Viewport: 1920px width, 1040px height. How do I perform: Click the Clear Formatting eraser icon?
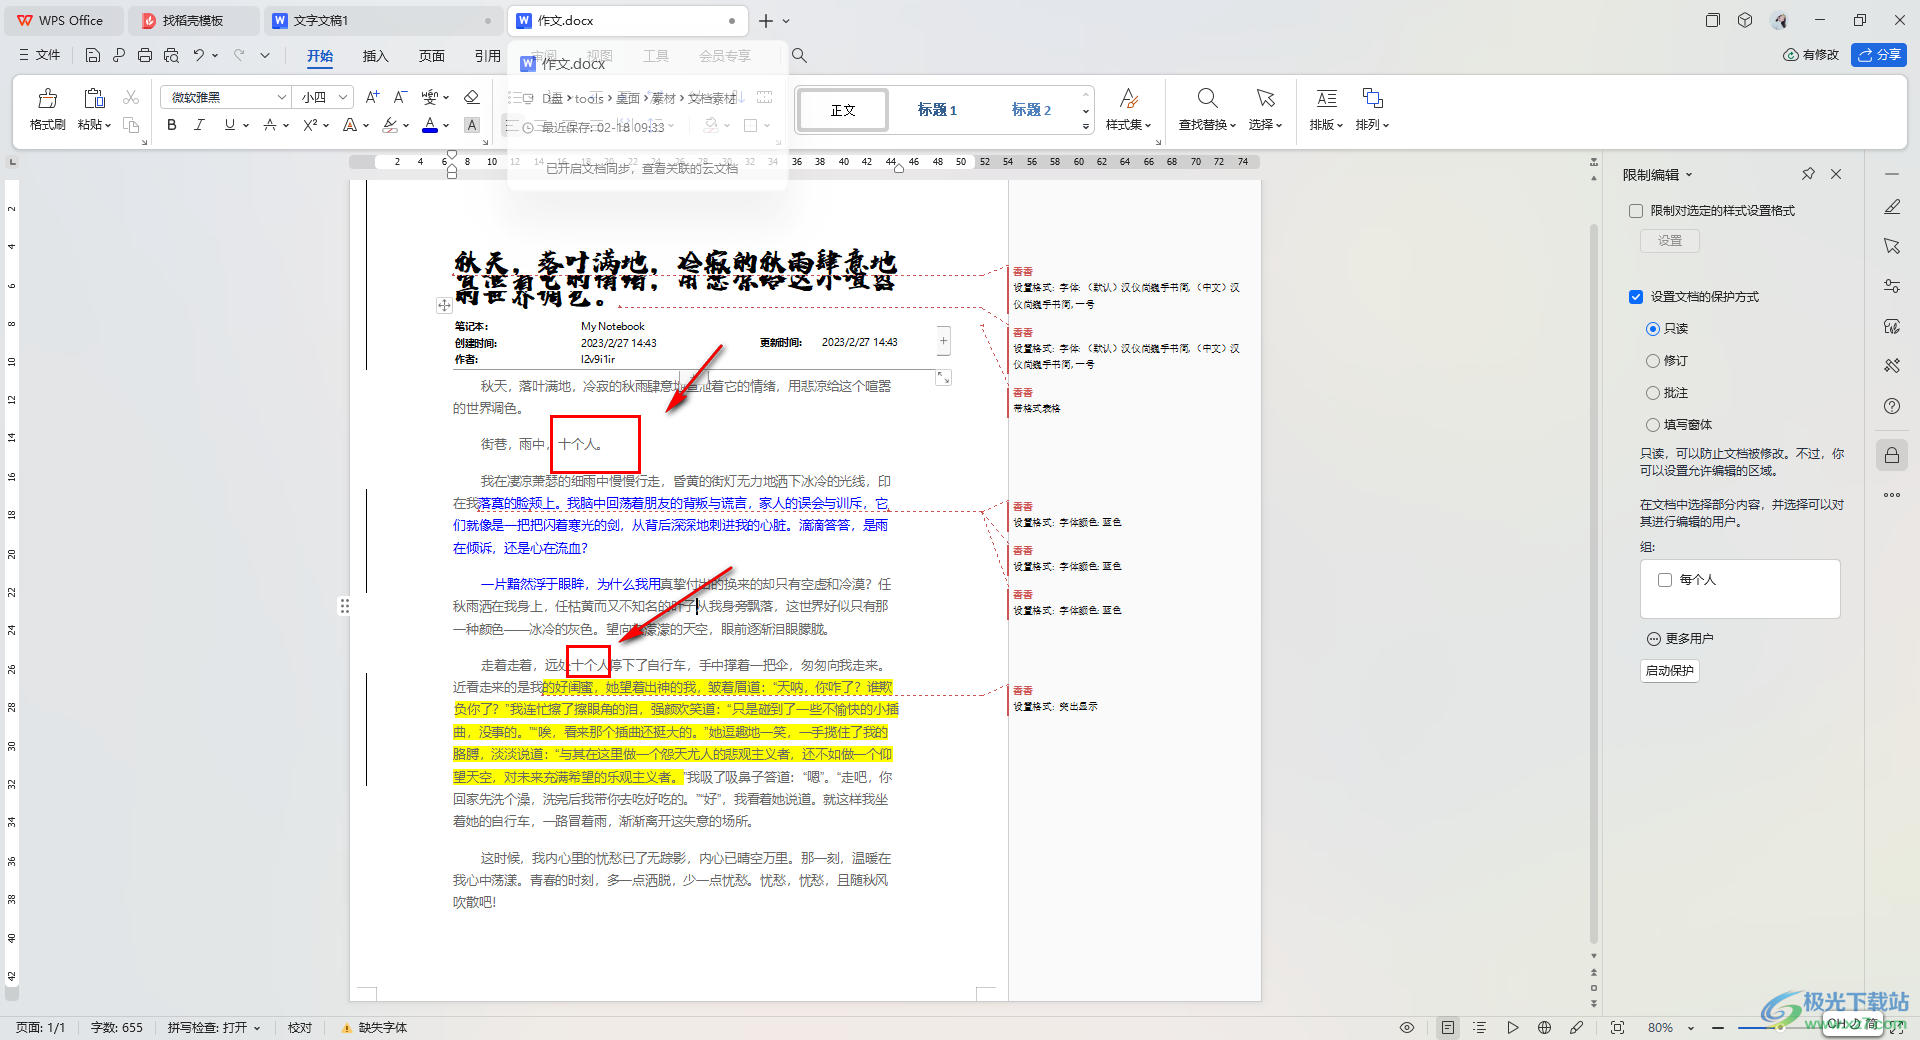click(x=472, y=97)
